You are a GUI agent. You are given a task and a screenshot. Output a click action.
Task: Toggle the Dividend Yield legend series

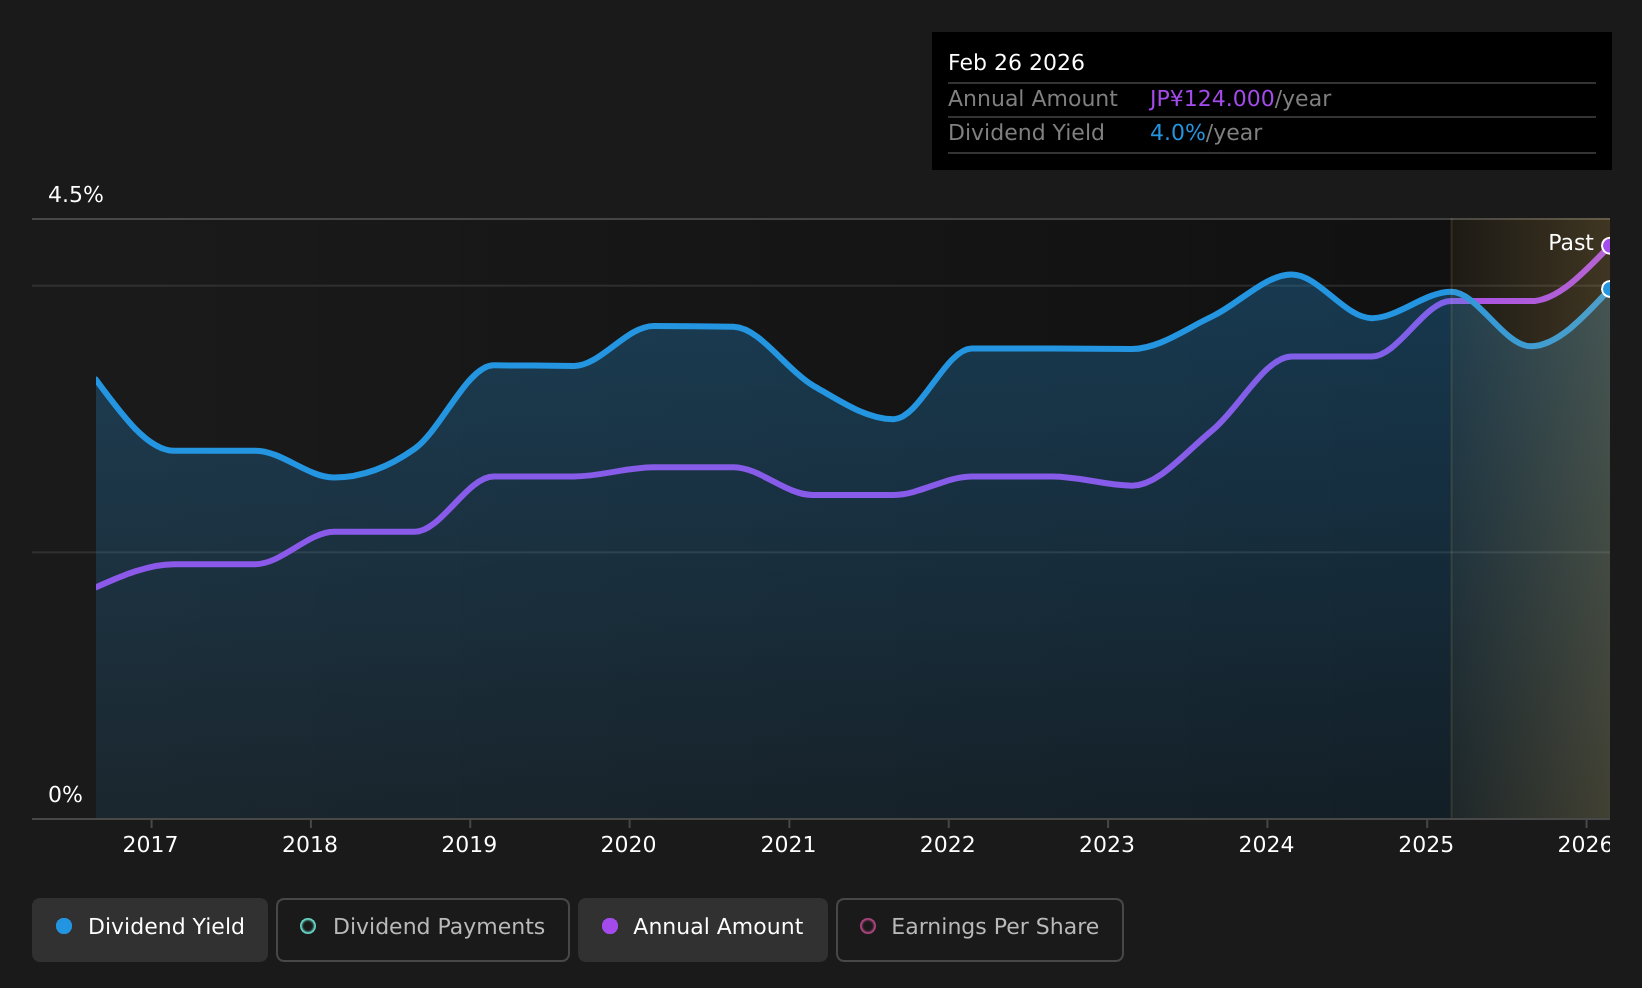(150, 929)
